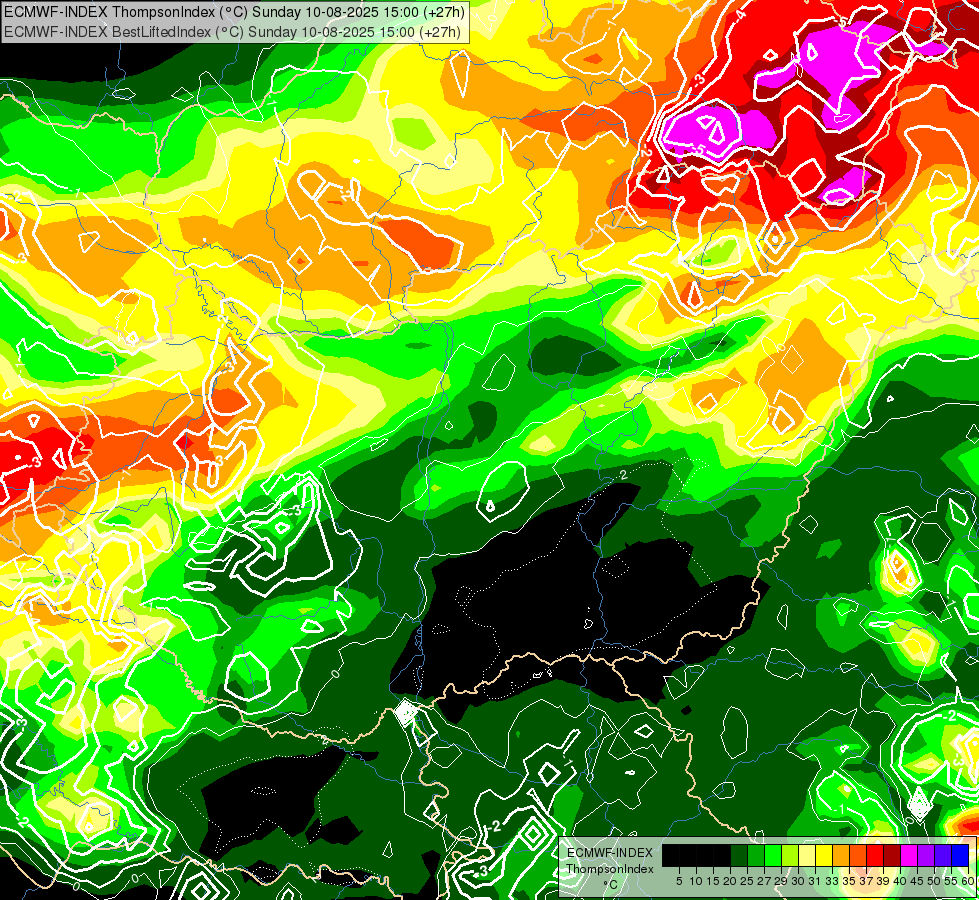Viewport: 979px width, 900px height.
Task: Click the legend scale value 25
Action: coord(747,881)
